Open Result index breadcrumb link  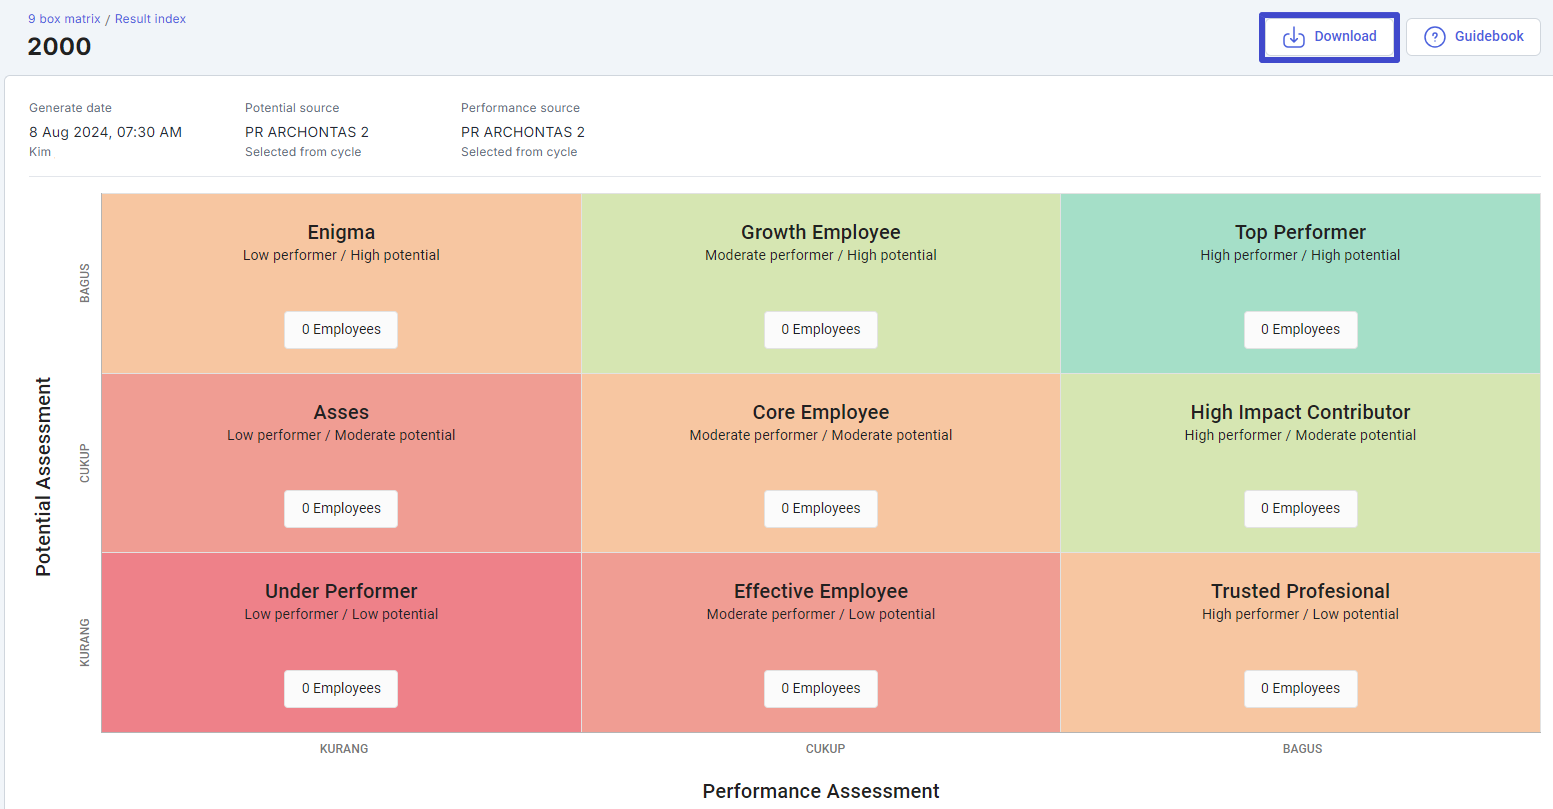click(x=150, y=19)
